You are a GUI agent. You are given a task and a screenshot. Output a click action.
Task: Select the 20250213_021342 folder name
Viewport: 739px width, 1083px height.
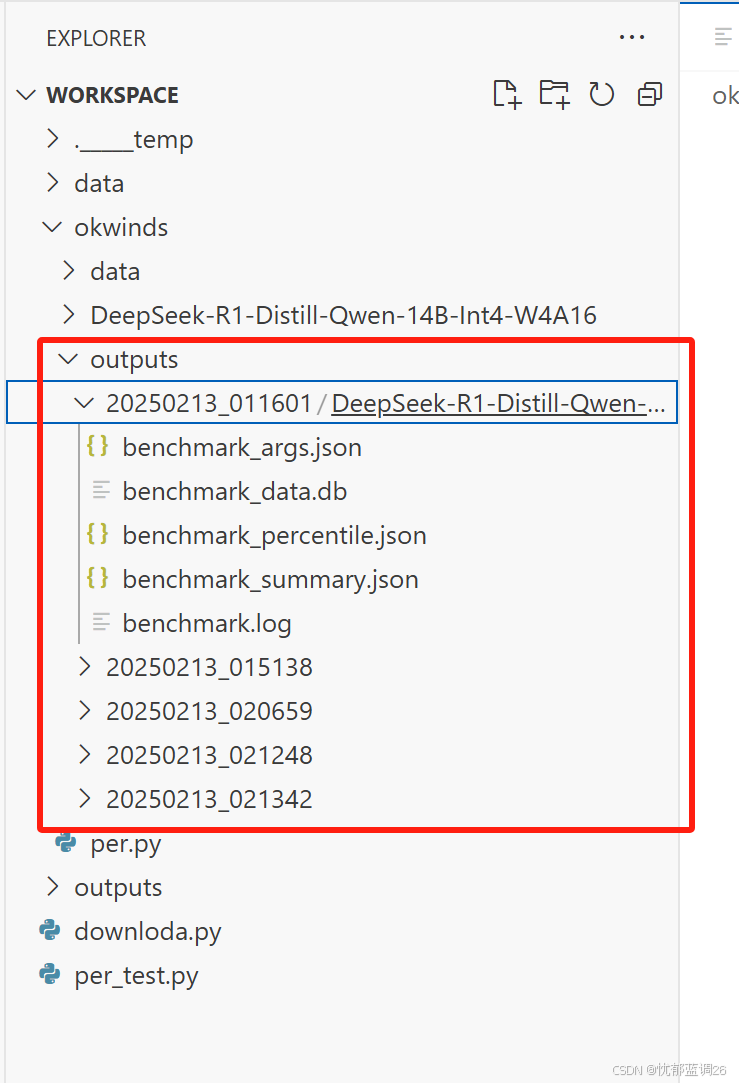pyautogui.click(x=209, y=799)
